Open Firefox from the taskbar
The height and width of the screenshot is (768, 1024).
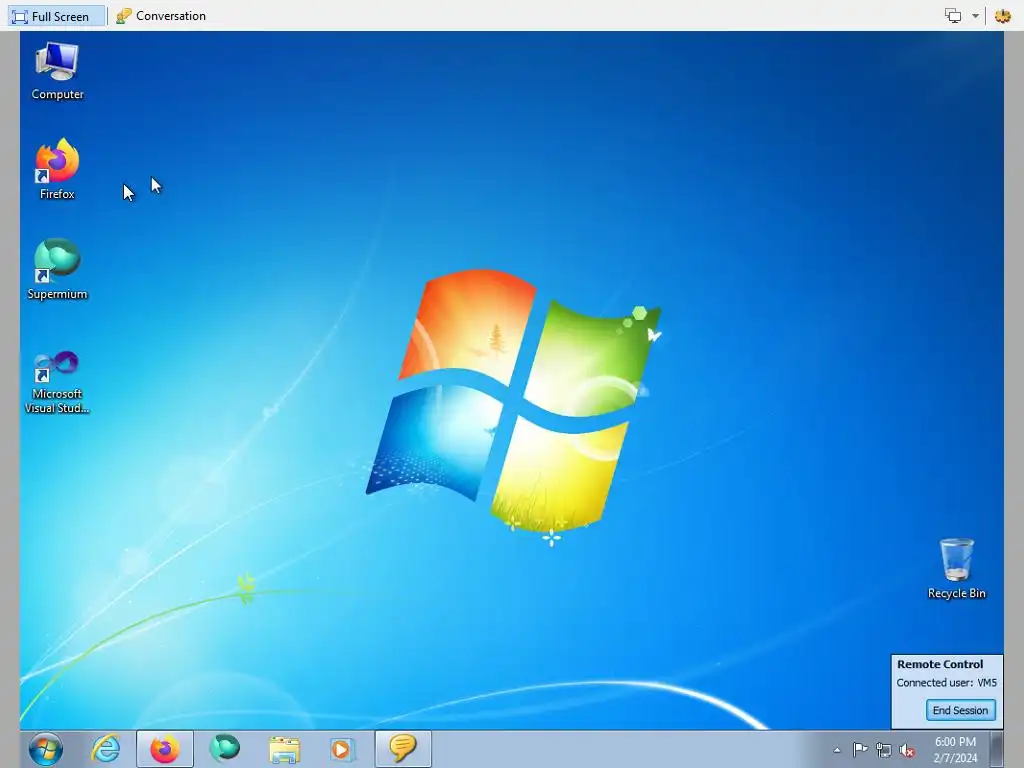[x=165, y=749]
